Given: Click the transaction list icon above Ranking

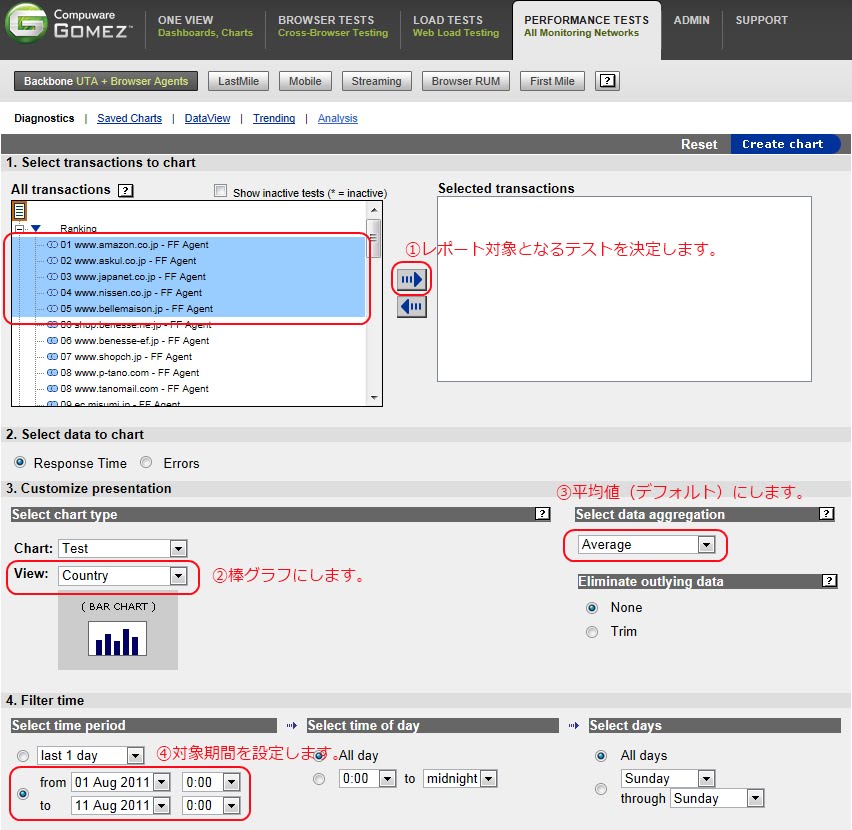Looking at the screenshot, I should (x=20, y=211).
